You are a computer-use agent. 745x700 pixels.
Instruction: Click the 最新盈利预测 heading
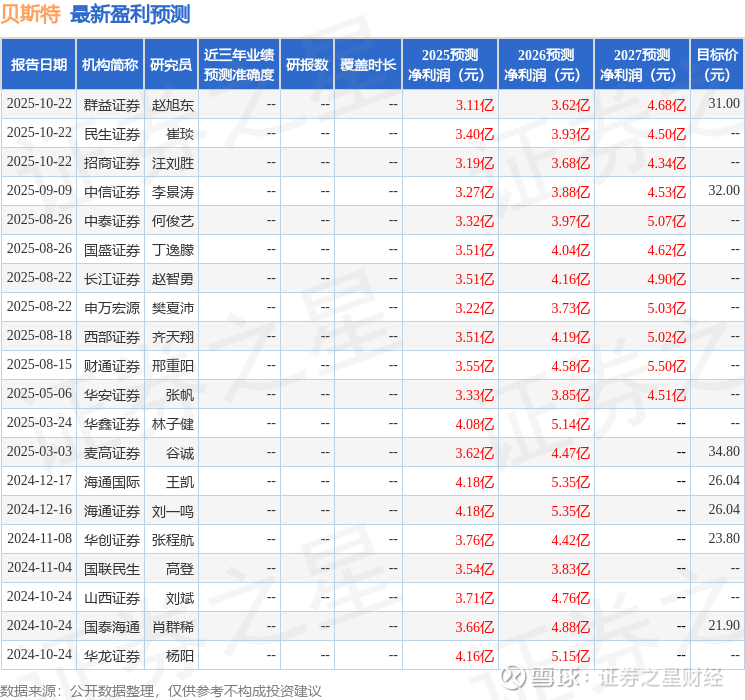130,14
